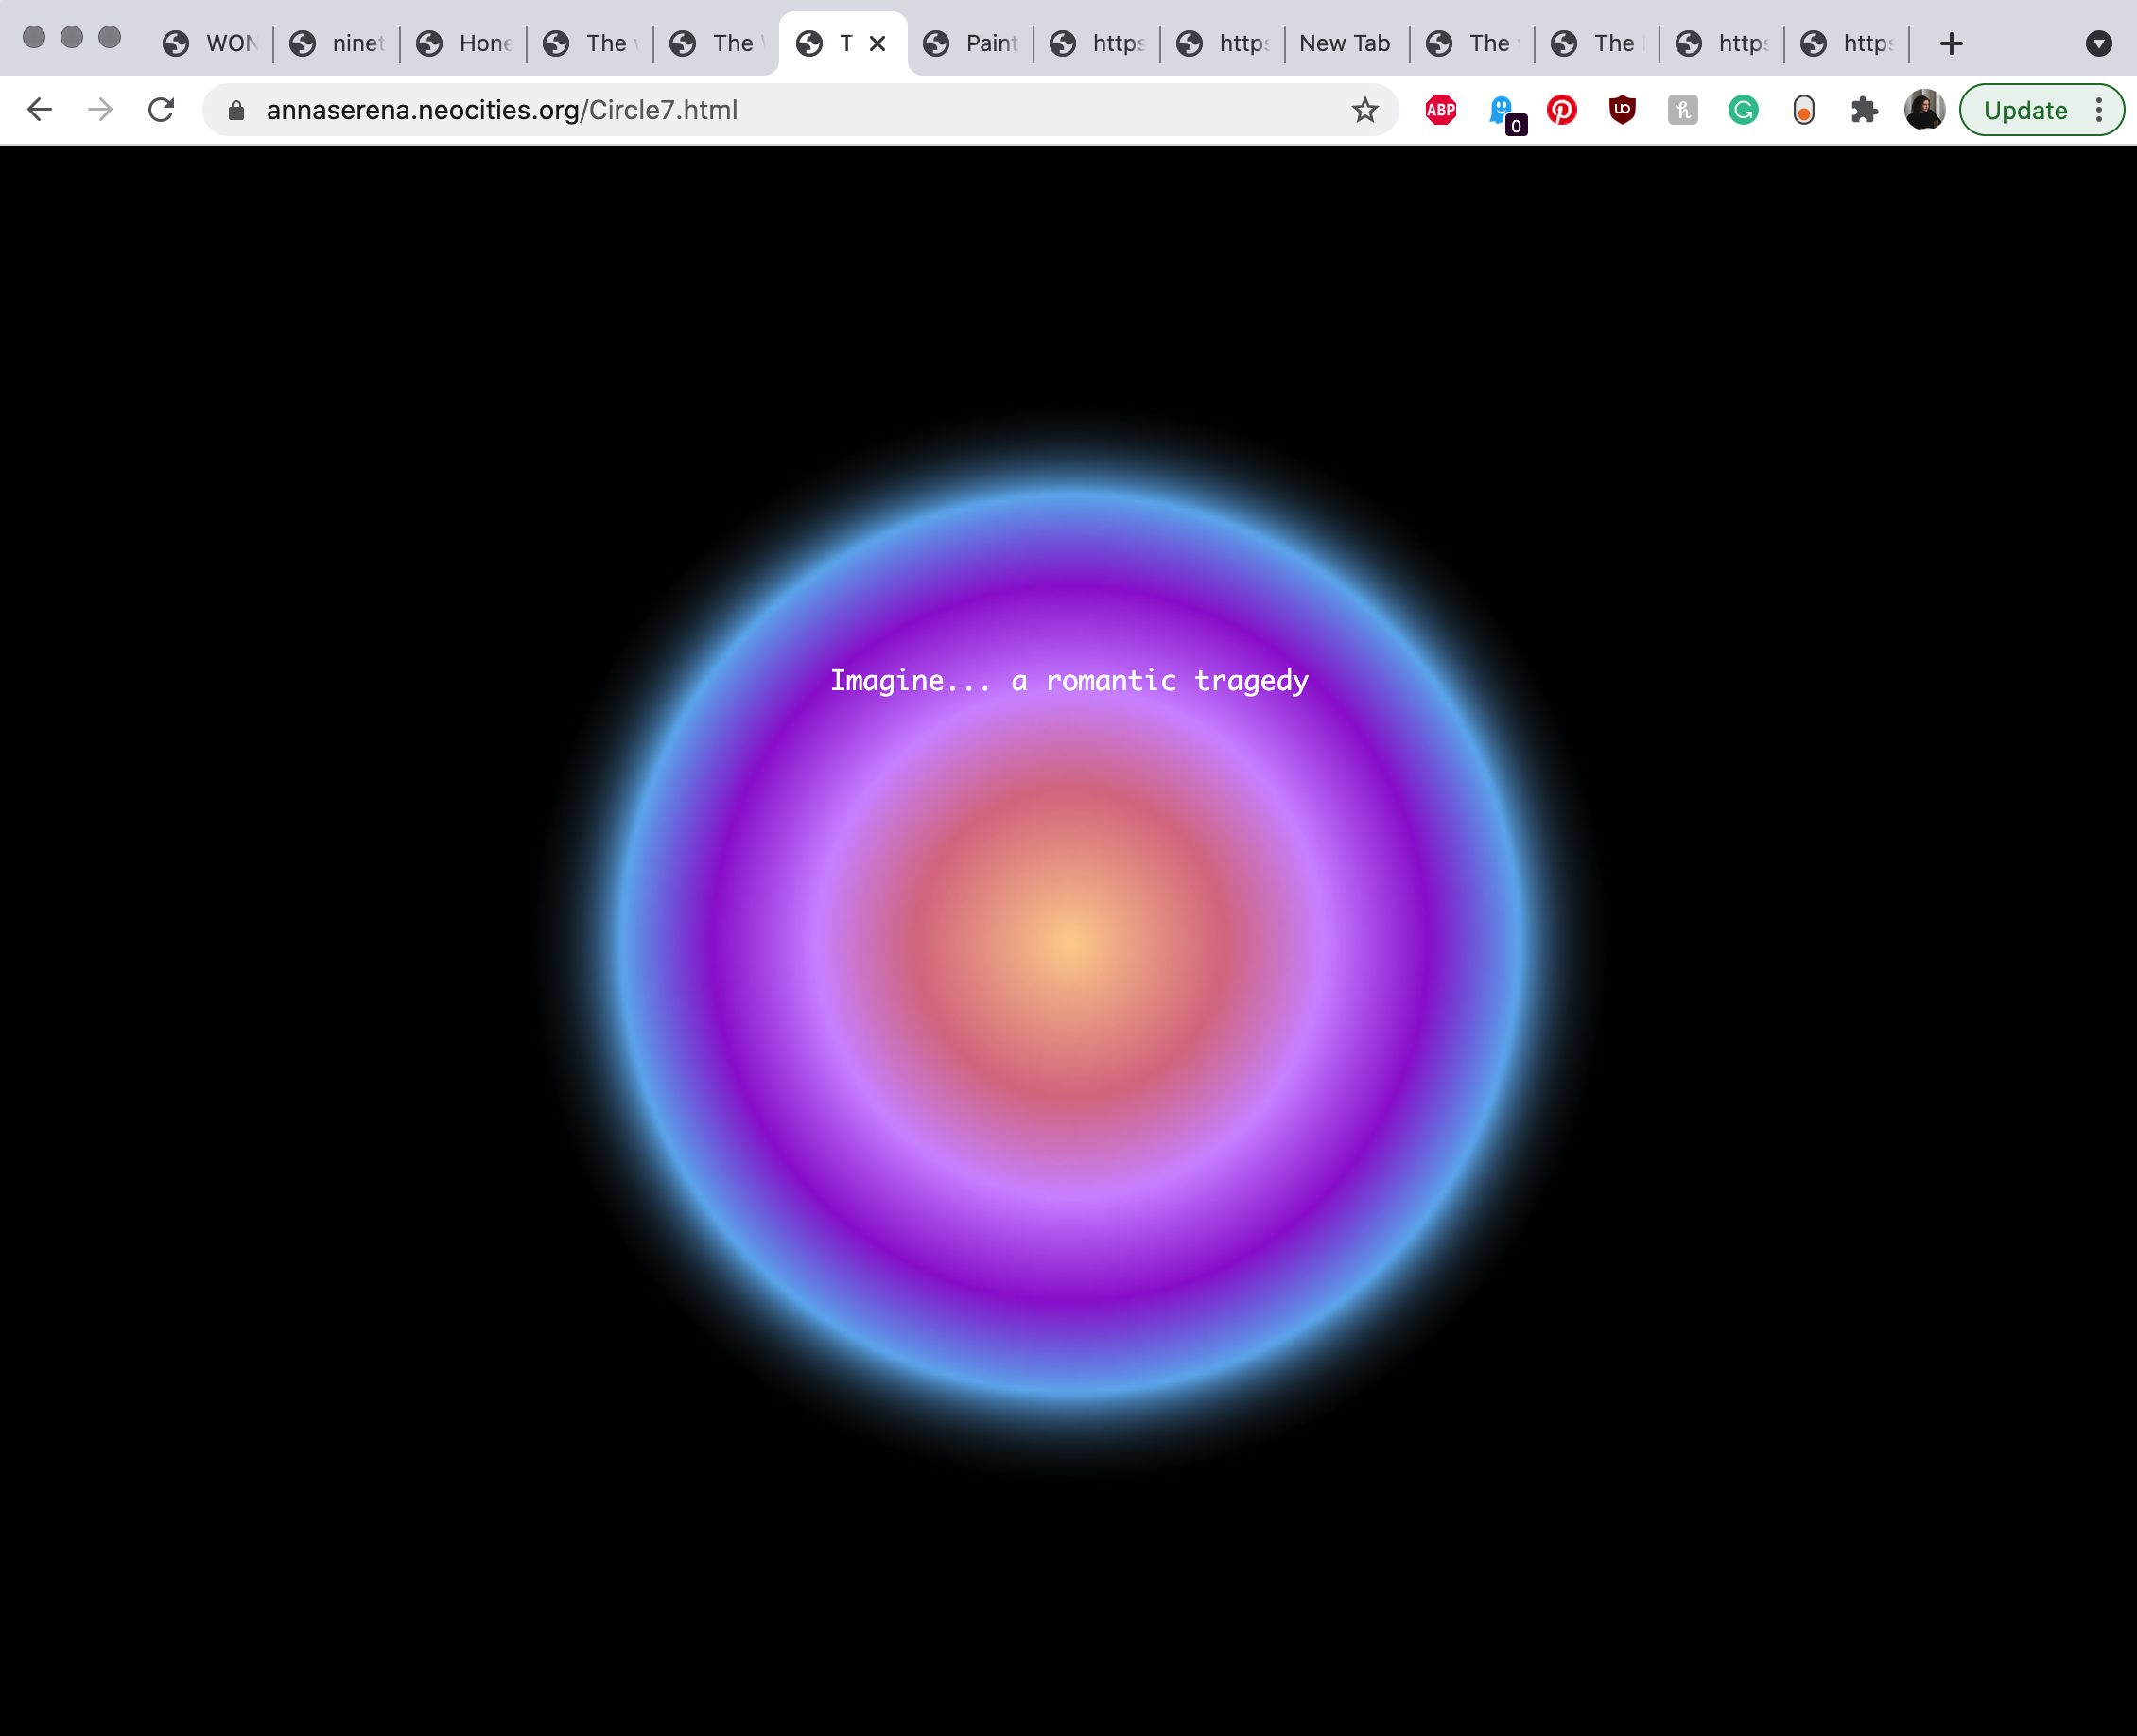Reload the current page
This screenshot has width=2137, height=1736.
[x=161, y=110]
